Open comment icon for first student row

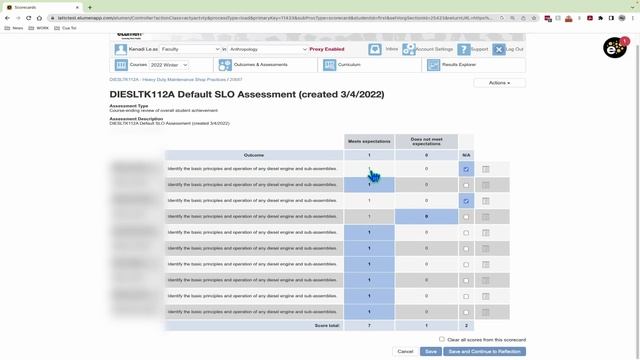click(485, 169)
